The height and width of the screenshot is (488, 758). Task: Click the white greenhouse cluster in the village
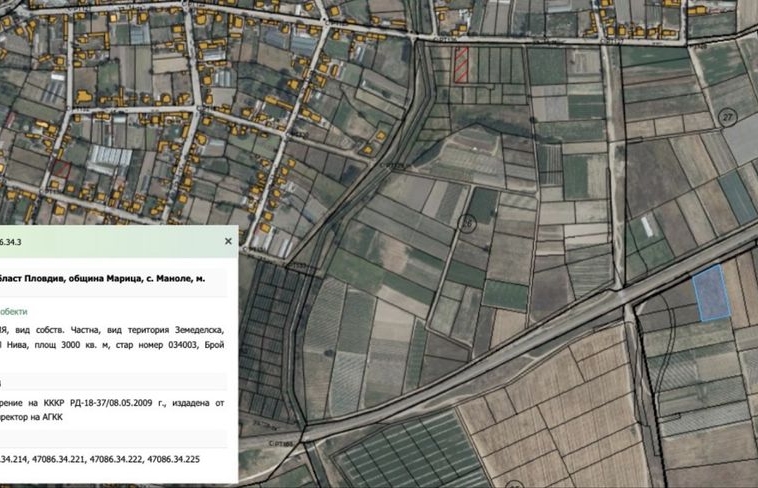tap(110, 159)
